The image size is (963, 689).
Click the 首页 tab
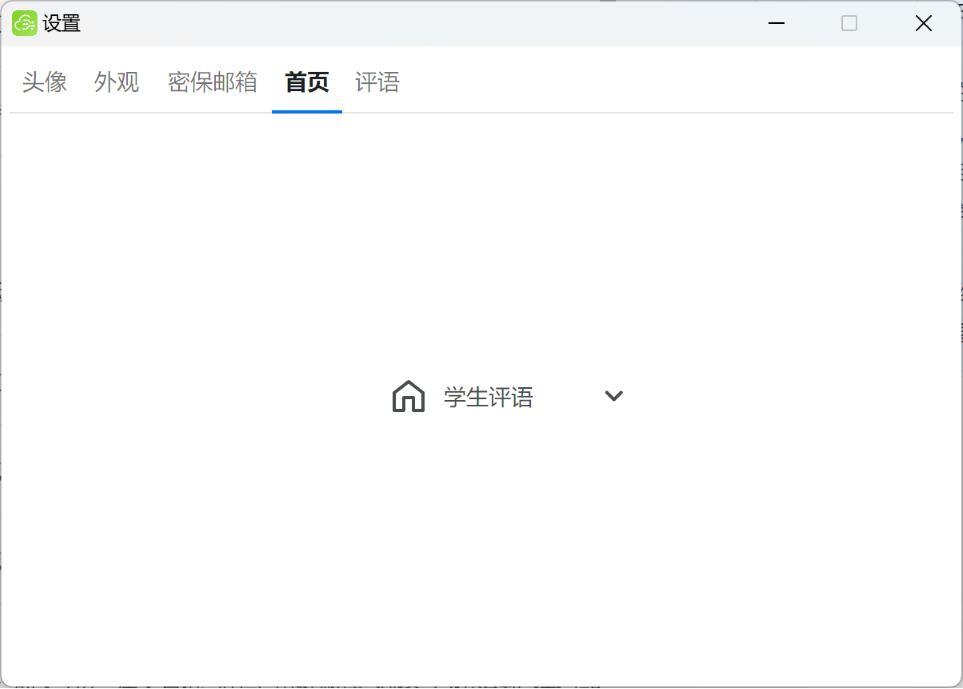coord(307,82)
